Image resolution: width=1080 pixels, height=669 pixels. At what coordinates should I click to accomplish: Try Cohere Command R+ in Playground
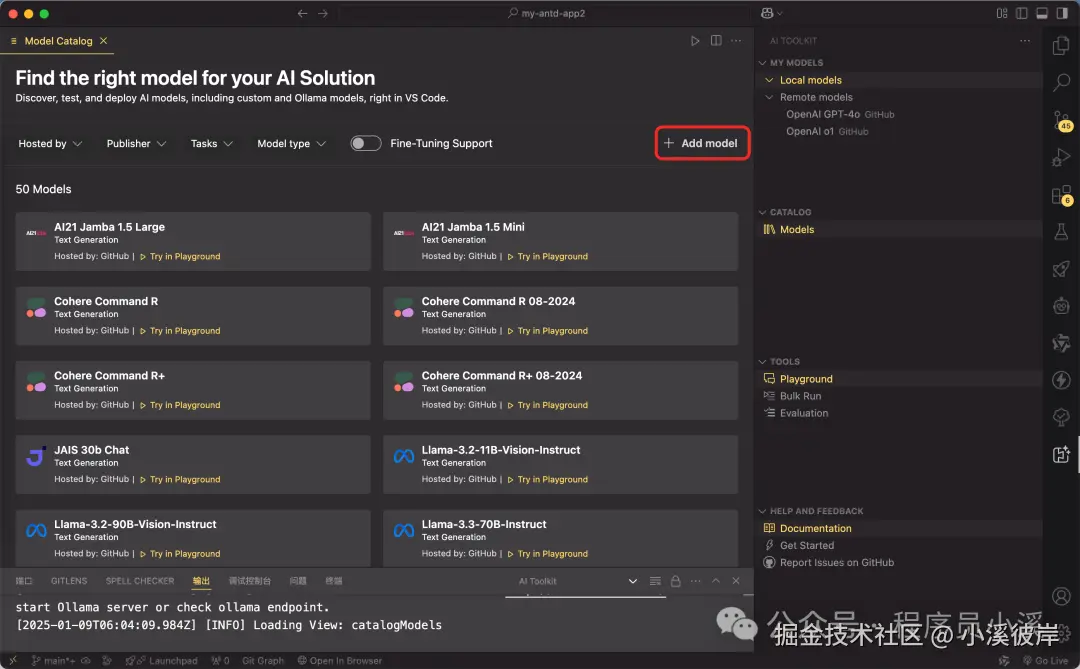(180, 405)
